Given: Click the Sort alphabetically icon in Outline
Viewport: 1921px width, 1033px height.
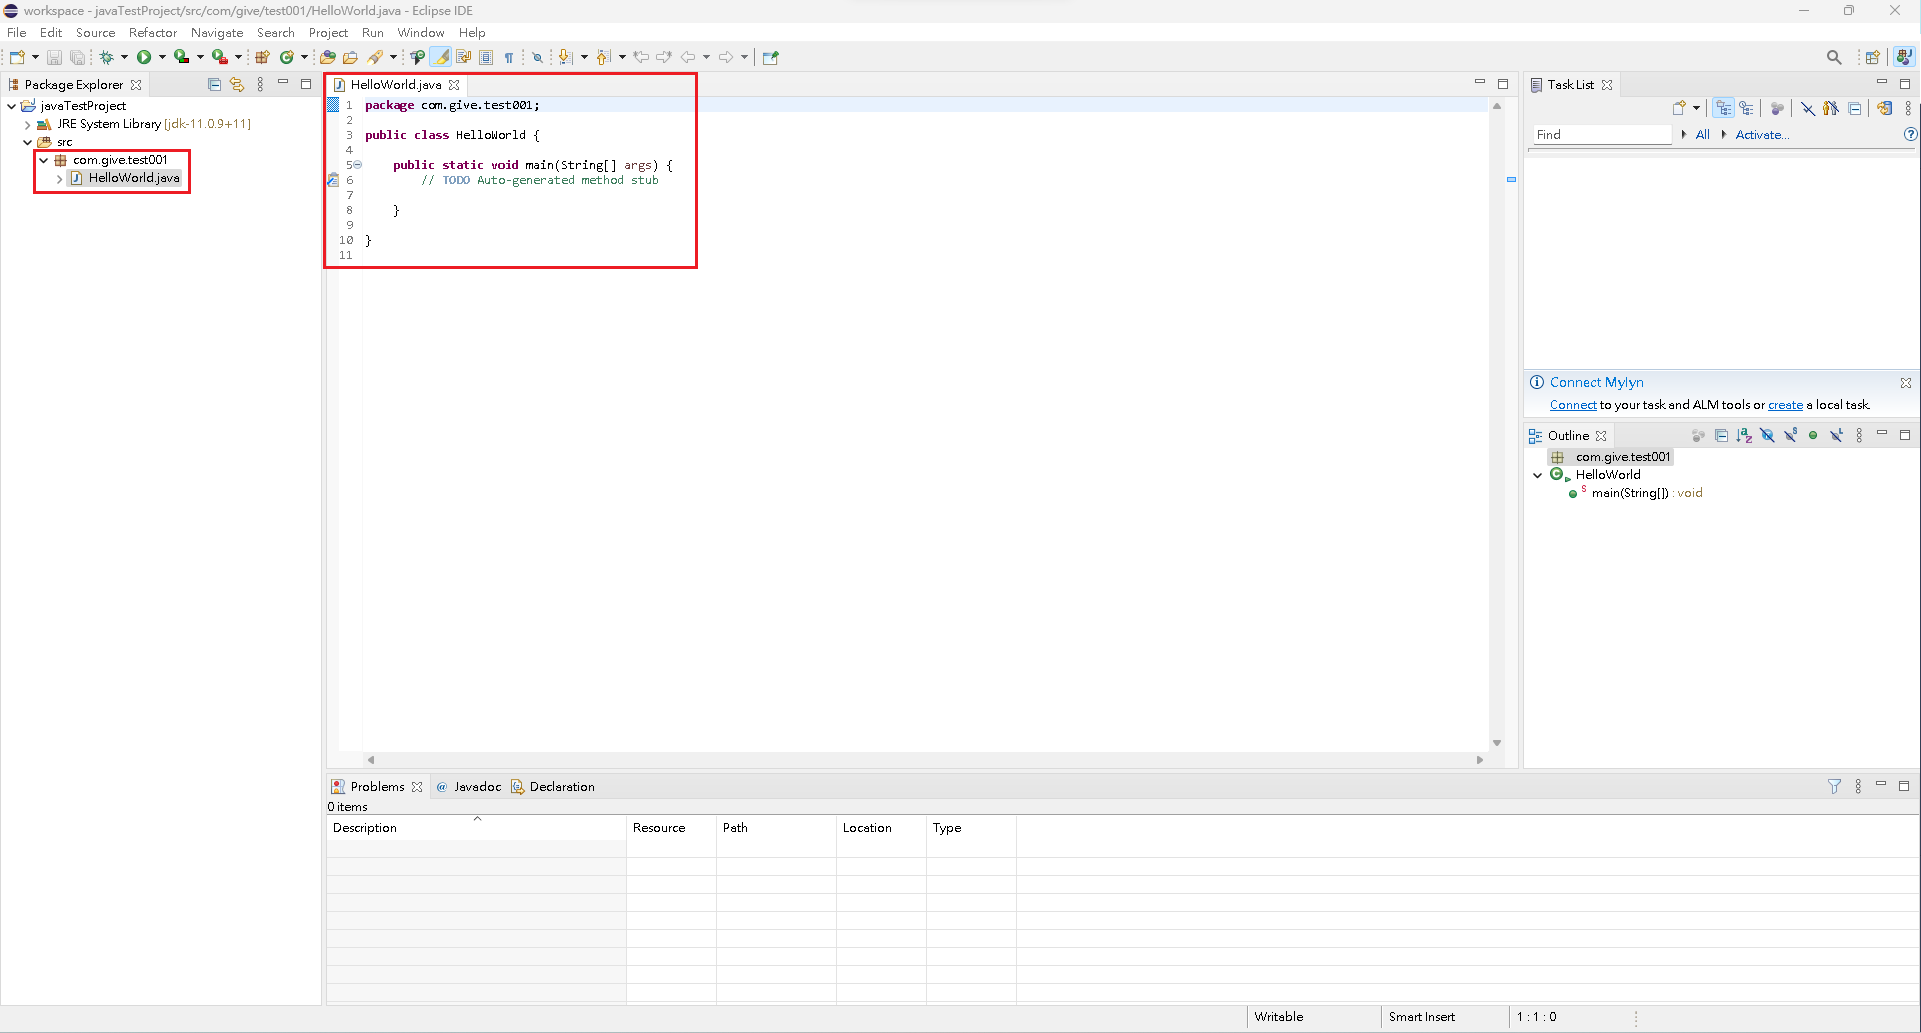Looking at the screenshot, I should click(1744, 435).
